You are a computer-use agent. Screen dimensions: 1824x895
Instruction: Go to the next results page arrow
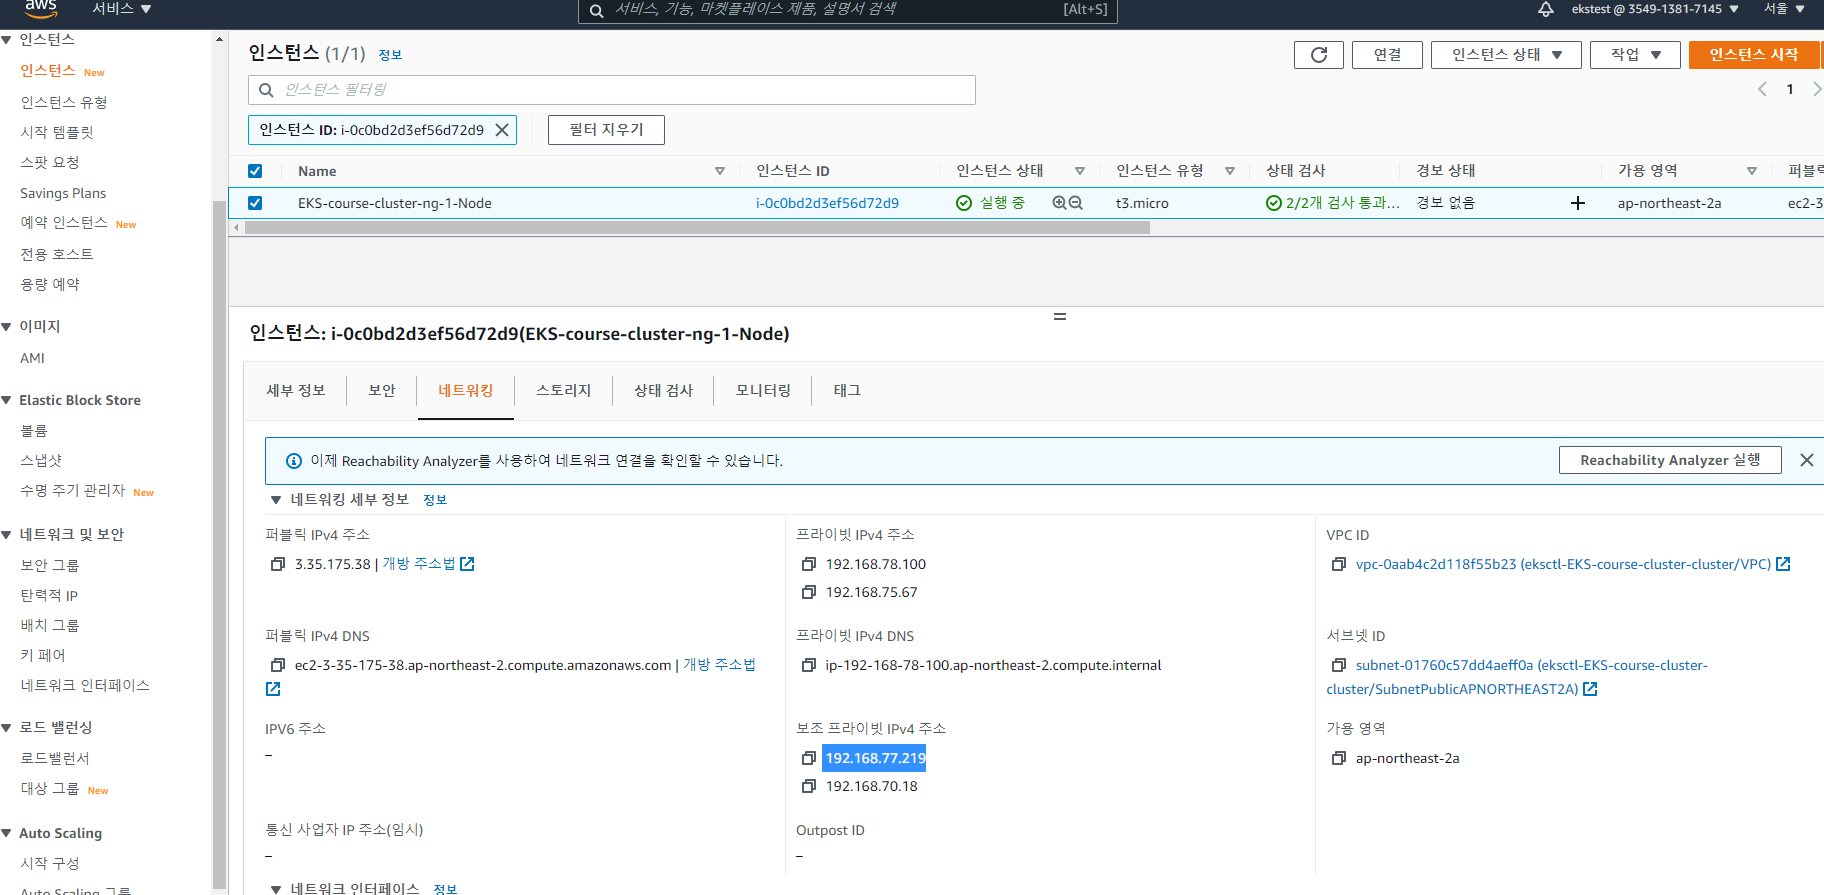point(1817,89)
